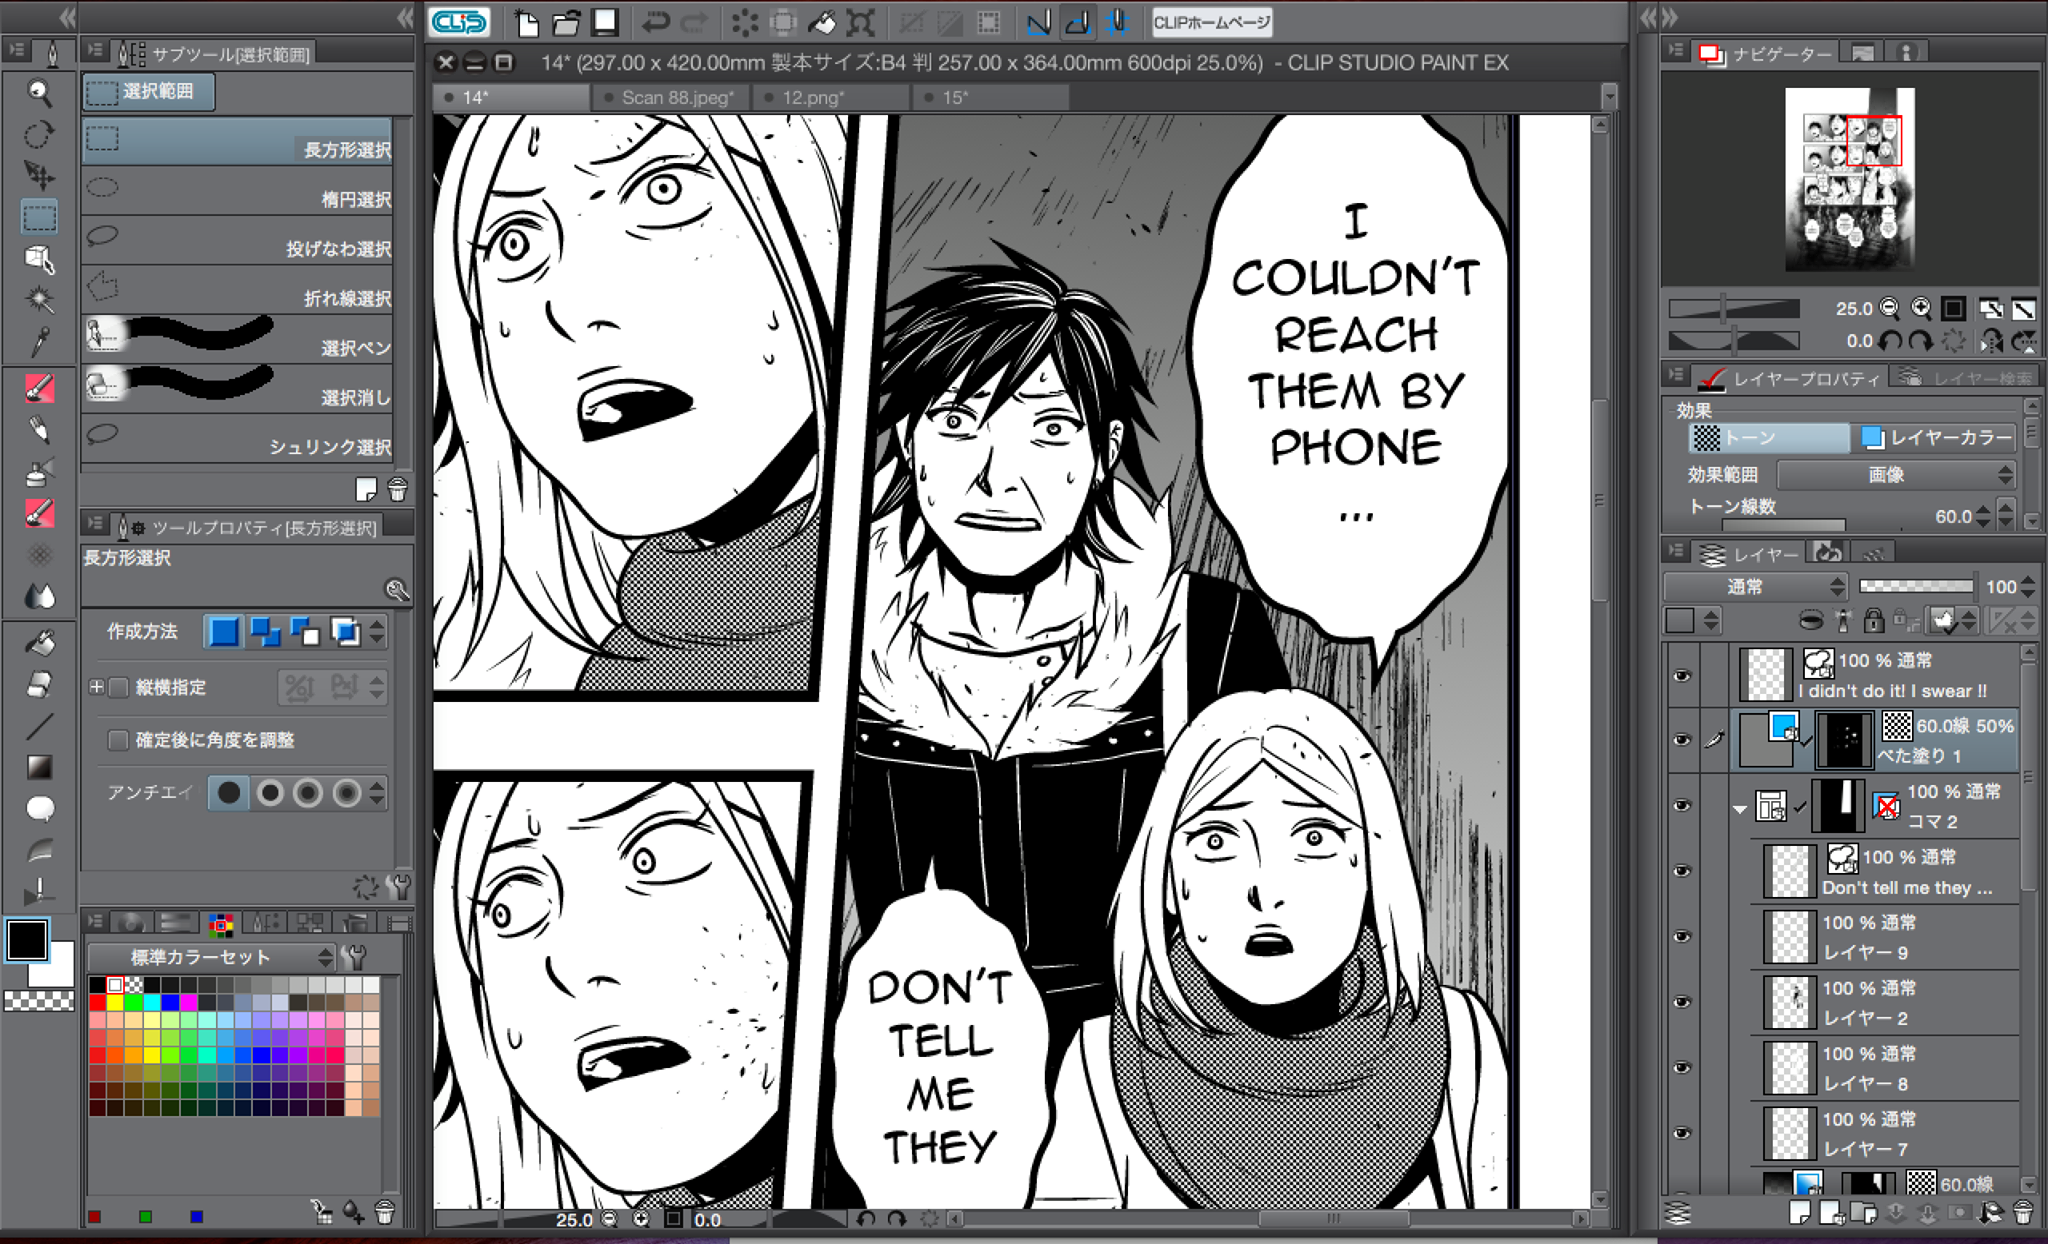Select the Move layer tool in the tool palette

[x=39, y=176]
